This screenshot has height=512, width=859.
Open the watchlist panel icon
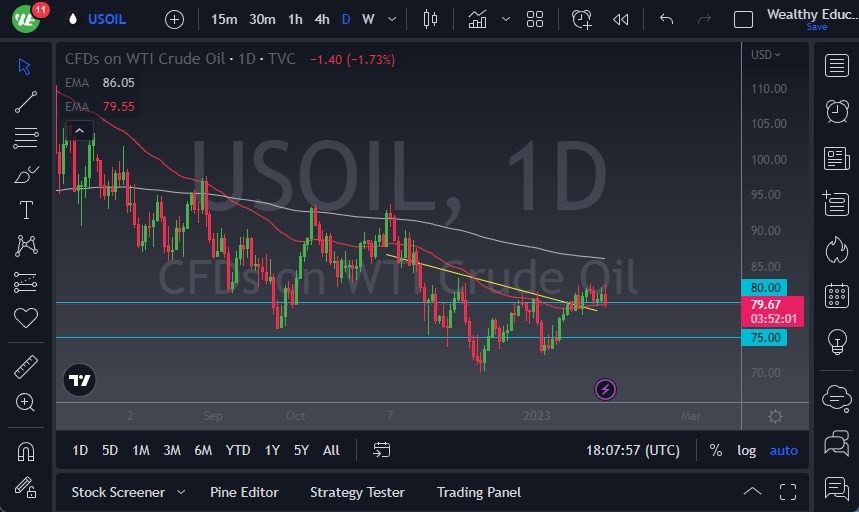(x=836, y=66)
